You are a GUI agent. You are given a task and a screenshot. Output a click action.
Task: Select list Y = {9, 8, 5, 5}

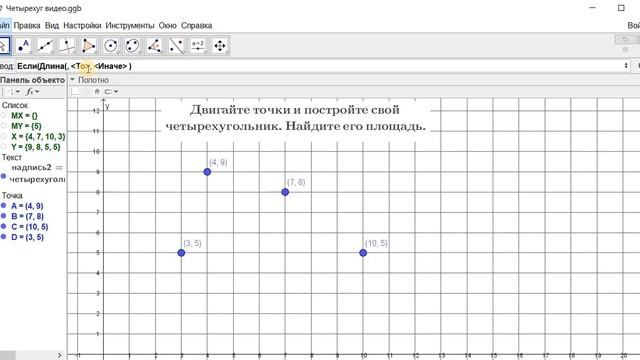(x=36, y=147)
